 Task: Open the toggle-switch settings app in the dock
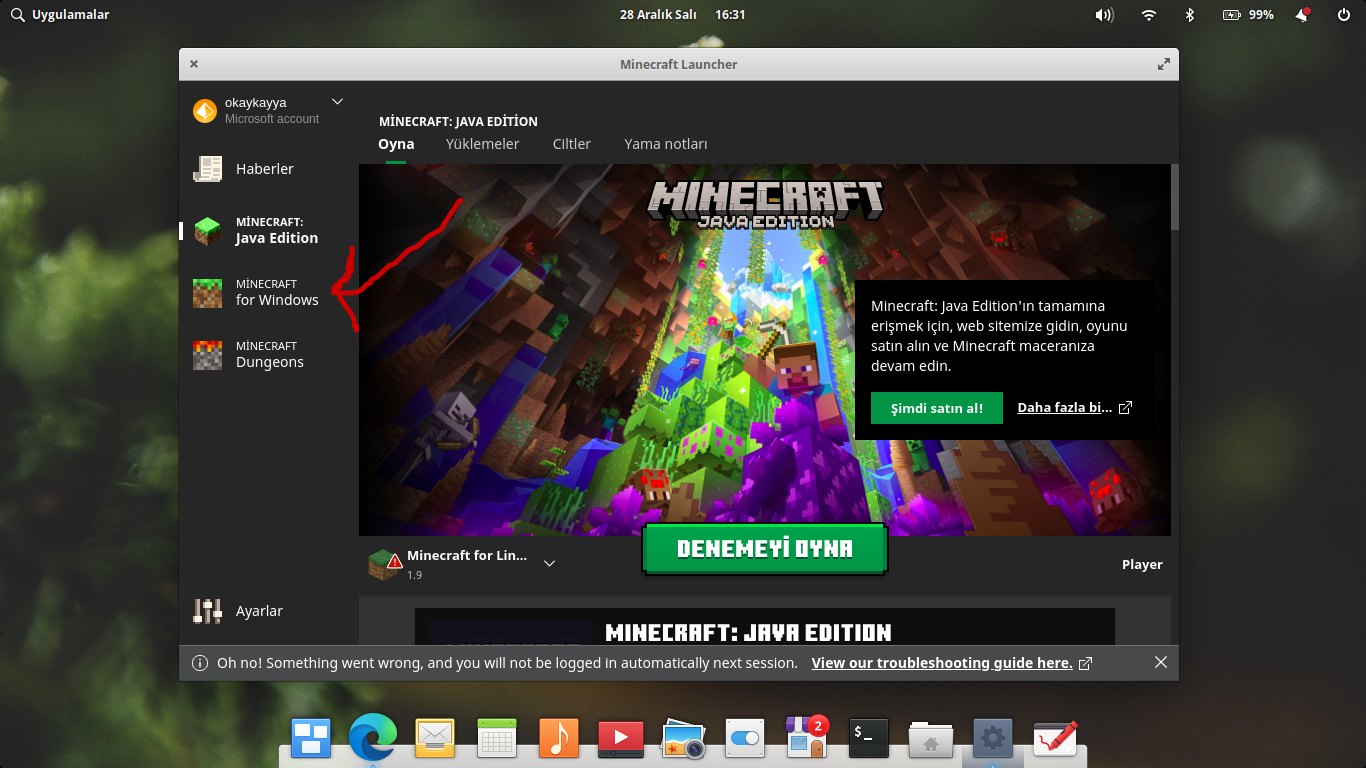[x=745, y=739]
